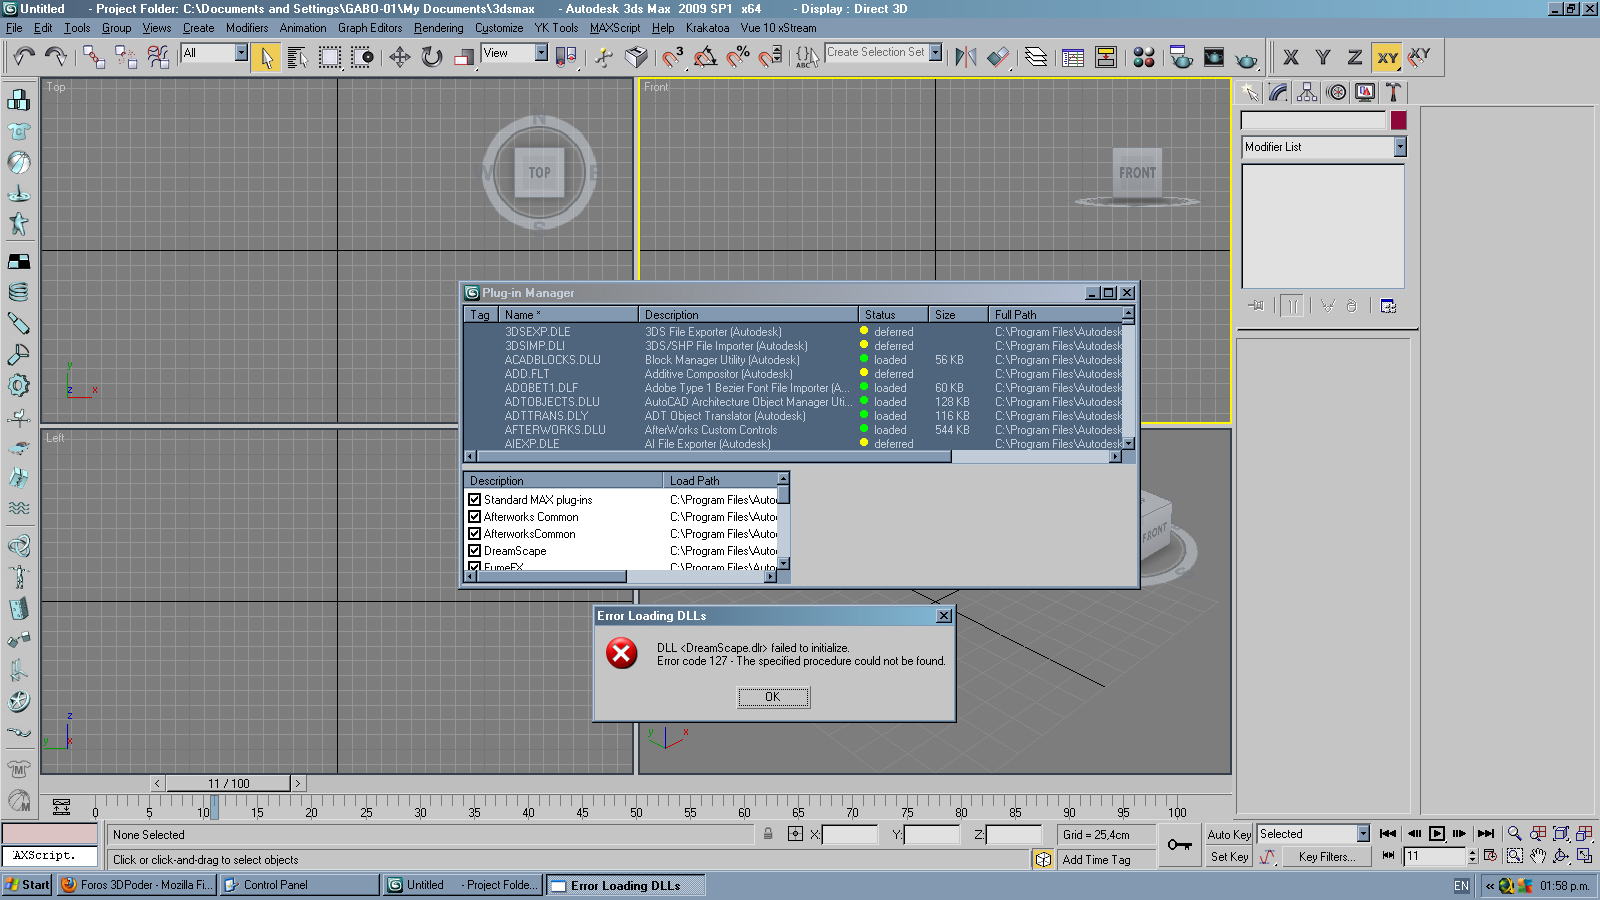1600x900 pixels.
Task: Click Configure Modifier Sets icon
Action: 1388,306
